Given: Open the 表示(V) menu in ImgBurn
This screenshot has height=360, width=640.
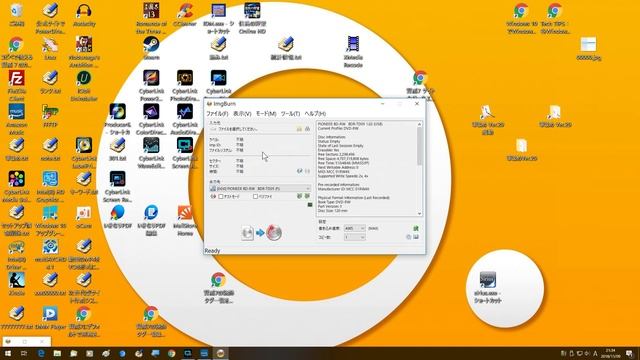Looking at the screenshot, I should [x=242, y=113].
